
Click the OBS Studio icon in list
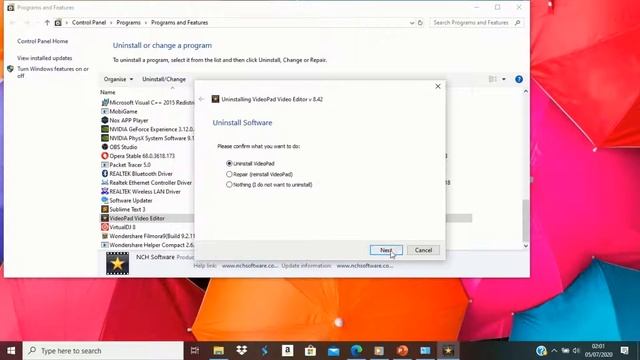click(x=104, y=147)
